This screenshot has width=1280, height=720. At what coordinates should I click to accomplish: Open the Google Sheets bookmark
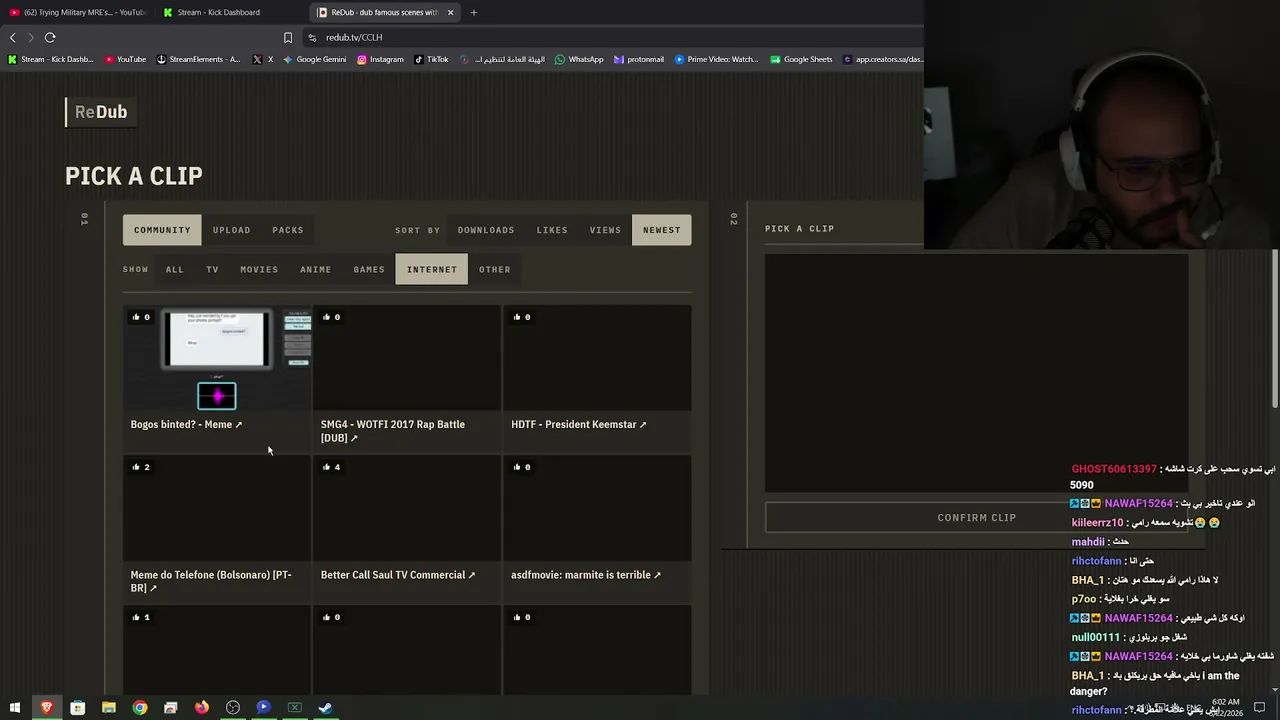pos(801,59)
